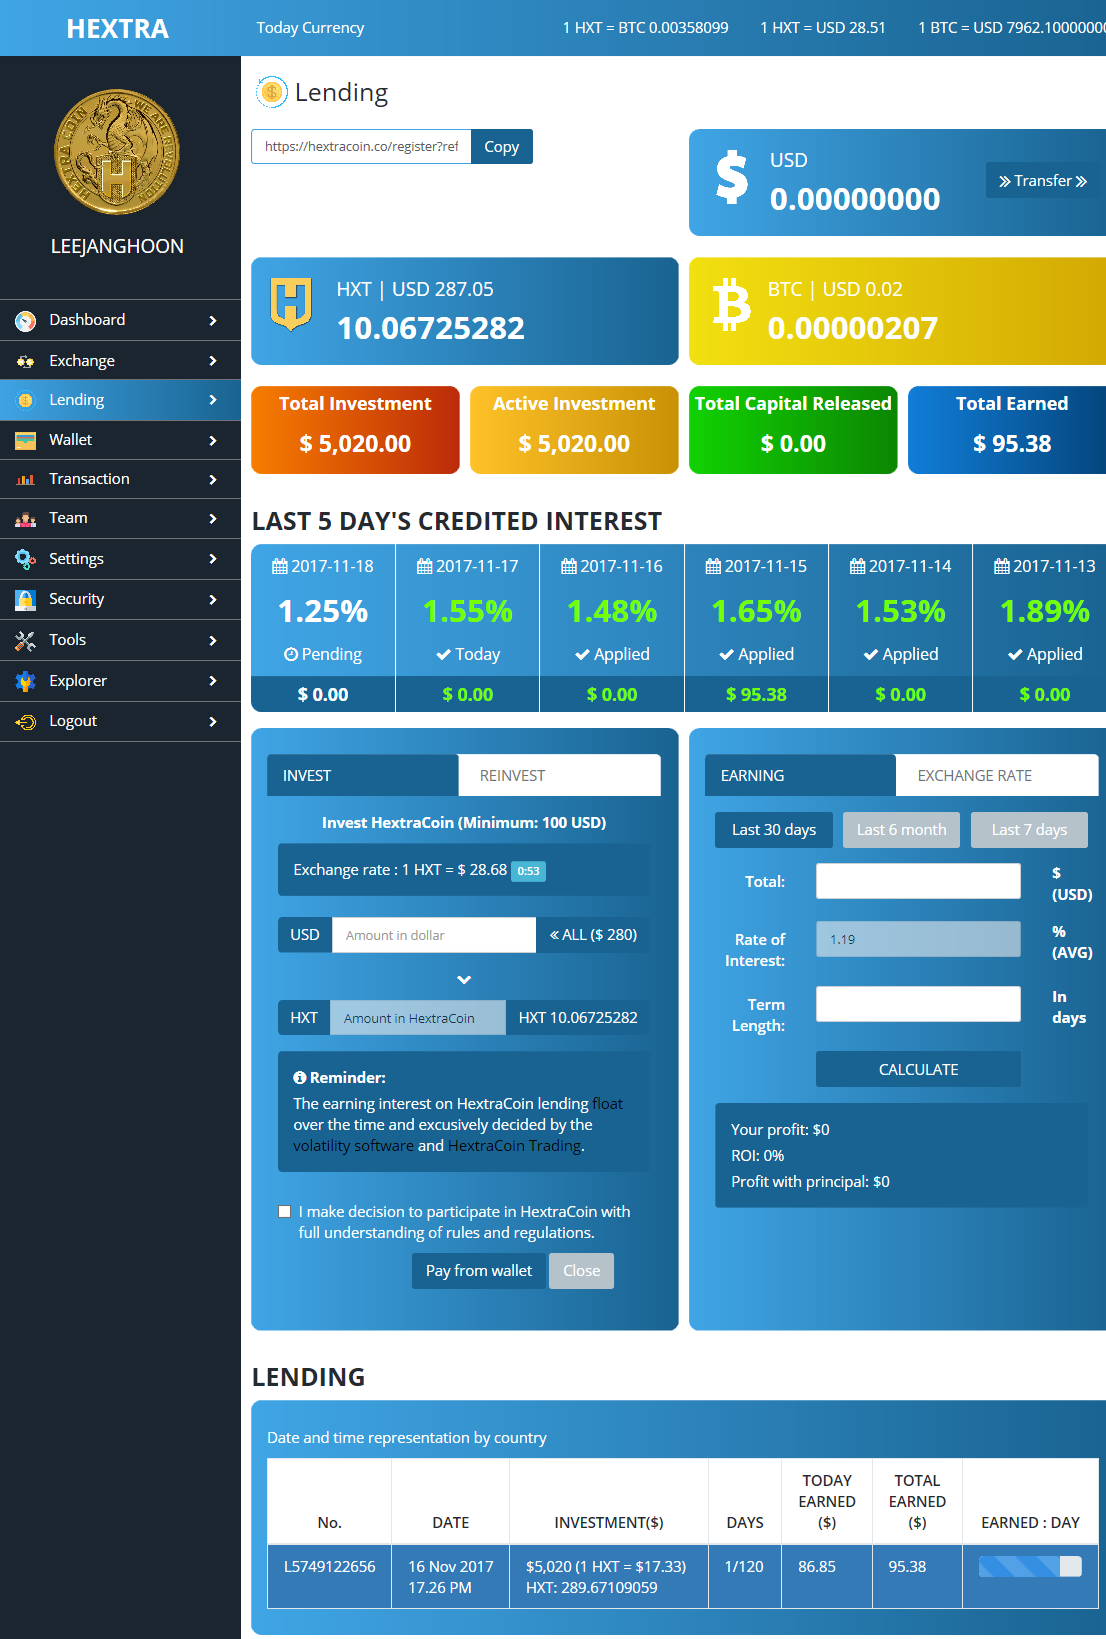This screenshot has width=1106, height=1639.
Task: Expand the Settings menu arrow
Action: tap(213, 559)
